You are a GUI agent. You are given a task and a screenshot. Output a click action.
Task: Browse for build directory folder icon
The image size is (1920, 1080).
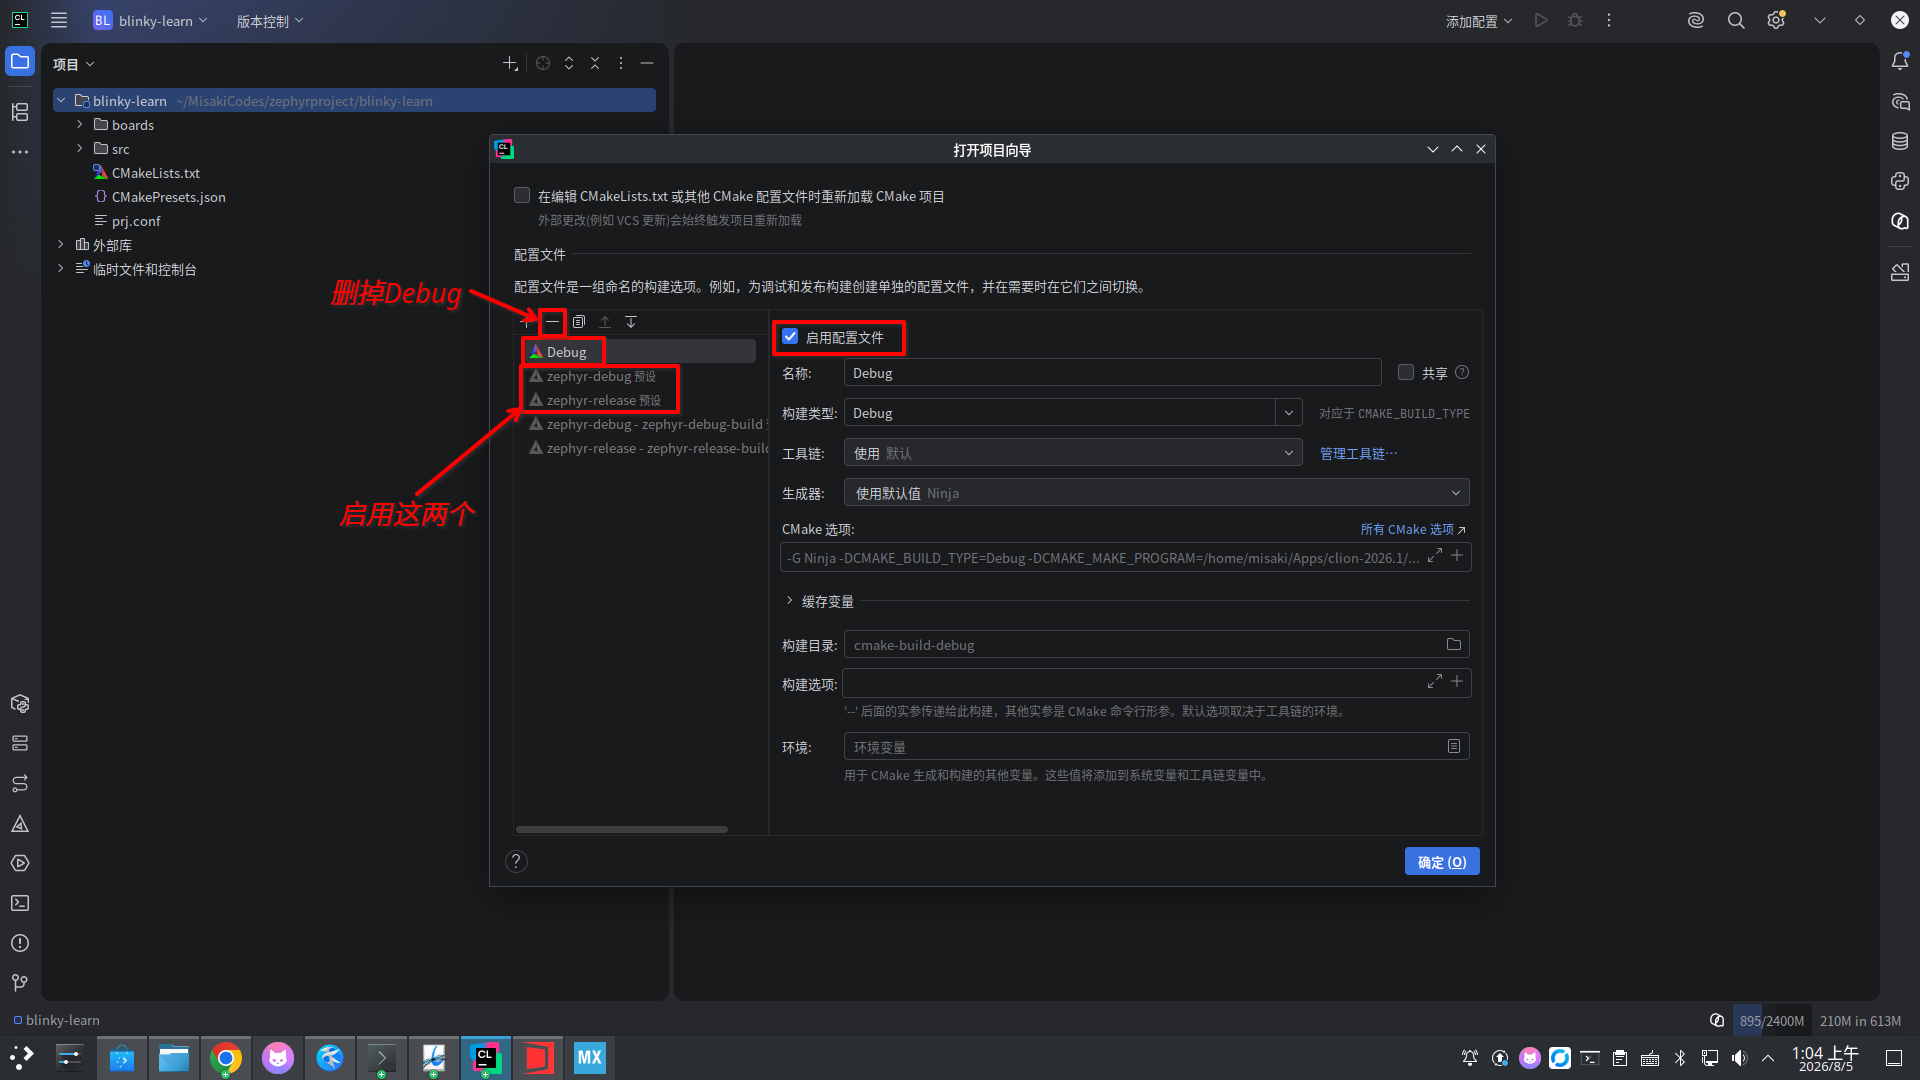[x=1454, y=645]
